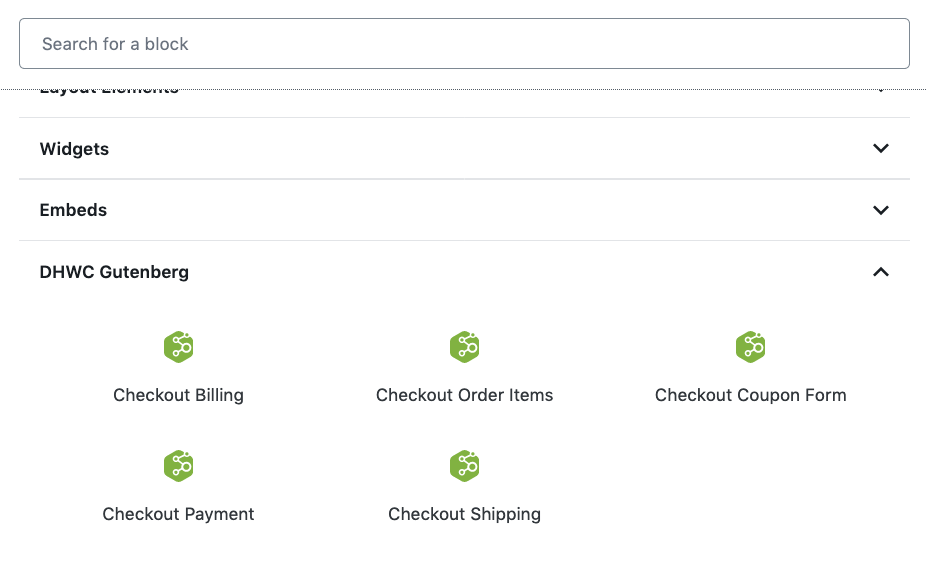The image size is (927, 571).
Task: Add the Checkout Payment block icon
Action: tap(178, 465)
